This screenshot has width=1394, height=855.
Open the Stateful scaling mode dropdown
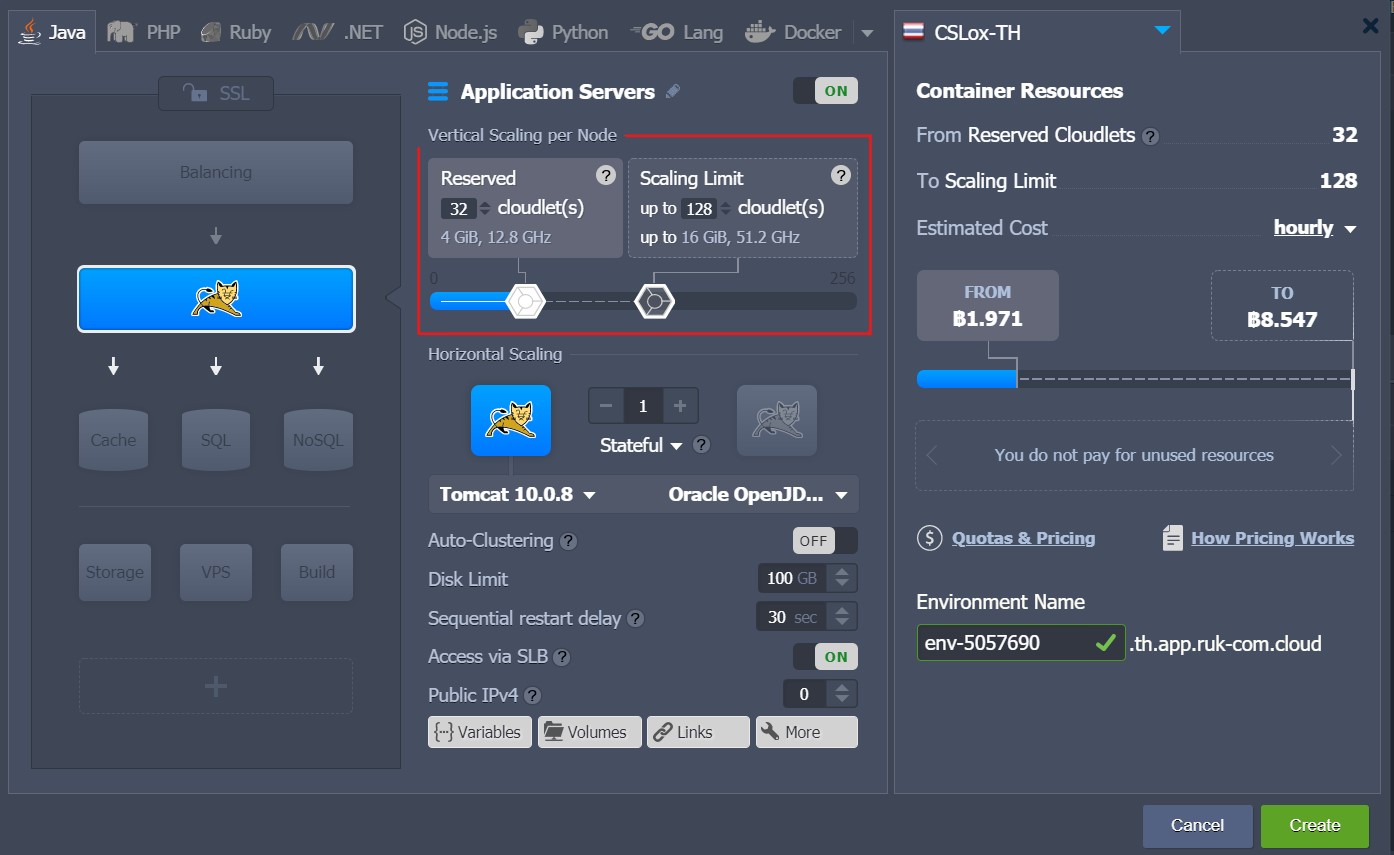641,445
